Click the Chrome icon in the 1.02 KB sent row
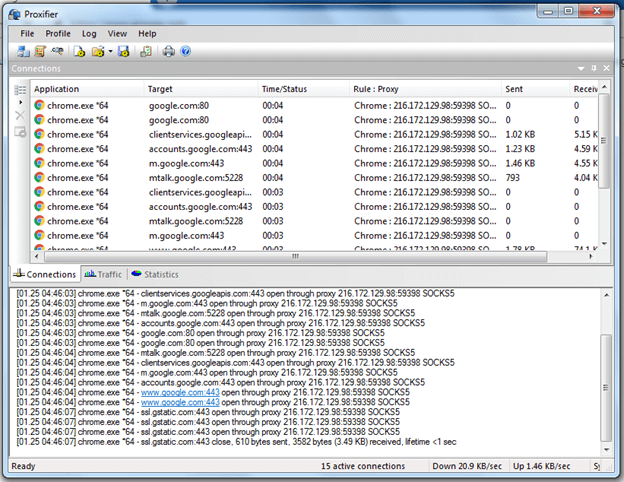Screen dimensions: 624x482 pos(39,134)
